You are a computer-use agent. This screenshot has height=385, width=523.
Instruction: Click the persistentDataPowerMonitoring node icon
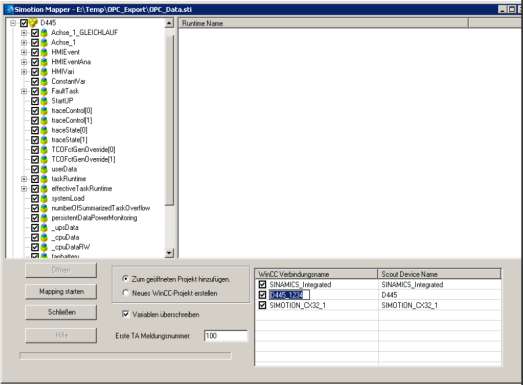point(44,218)
